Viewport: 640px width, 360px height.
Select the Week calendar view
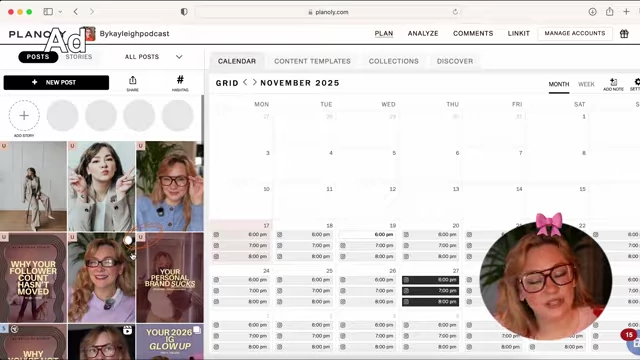coord(586,84)
